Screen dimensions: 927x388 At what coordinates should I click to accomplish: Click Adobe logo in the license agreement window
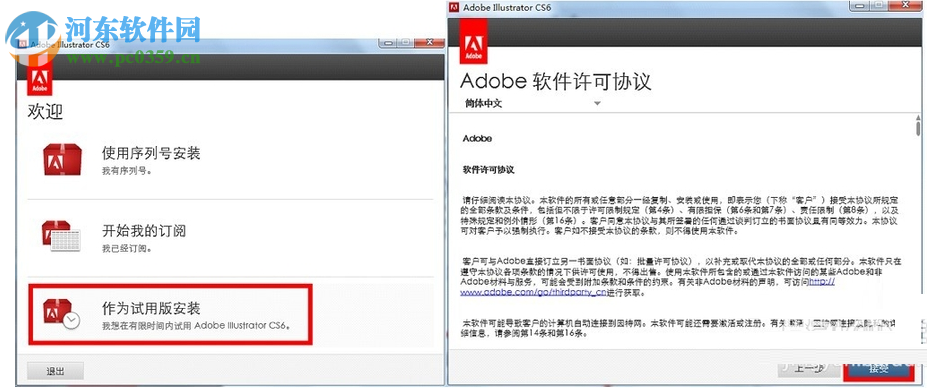[x=474, y=41]
